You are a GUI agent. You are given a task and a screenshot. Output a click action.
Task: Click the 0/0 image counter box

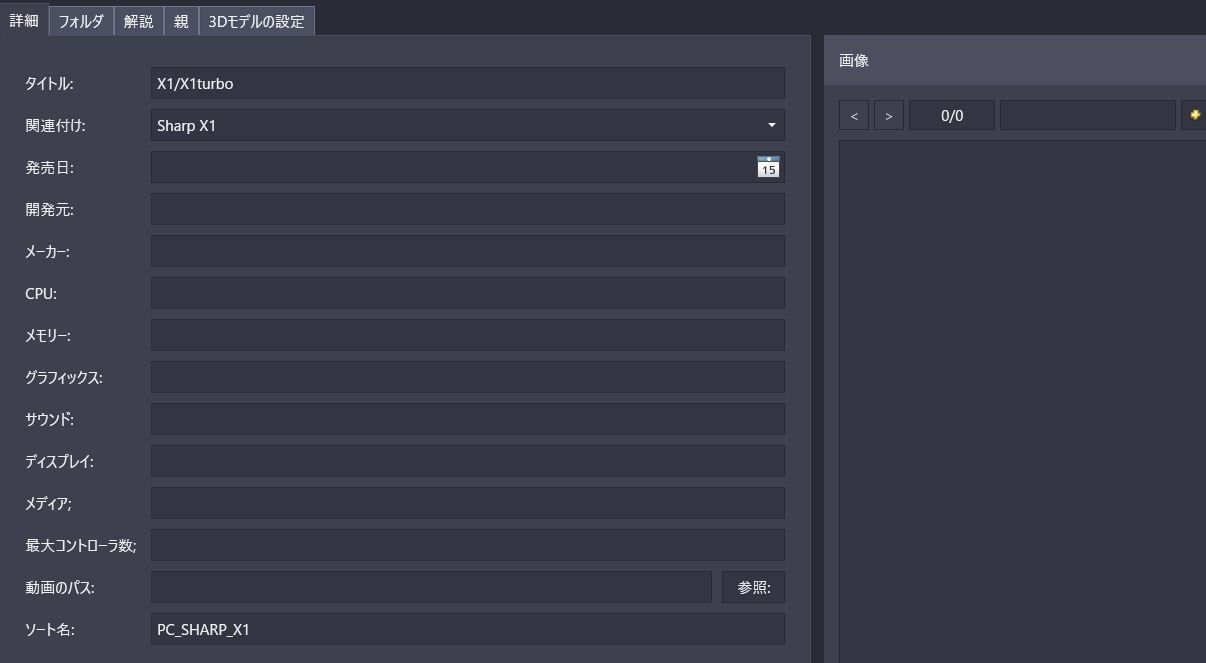point(952,115)
